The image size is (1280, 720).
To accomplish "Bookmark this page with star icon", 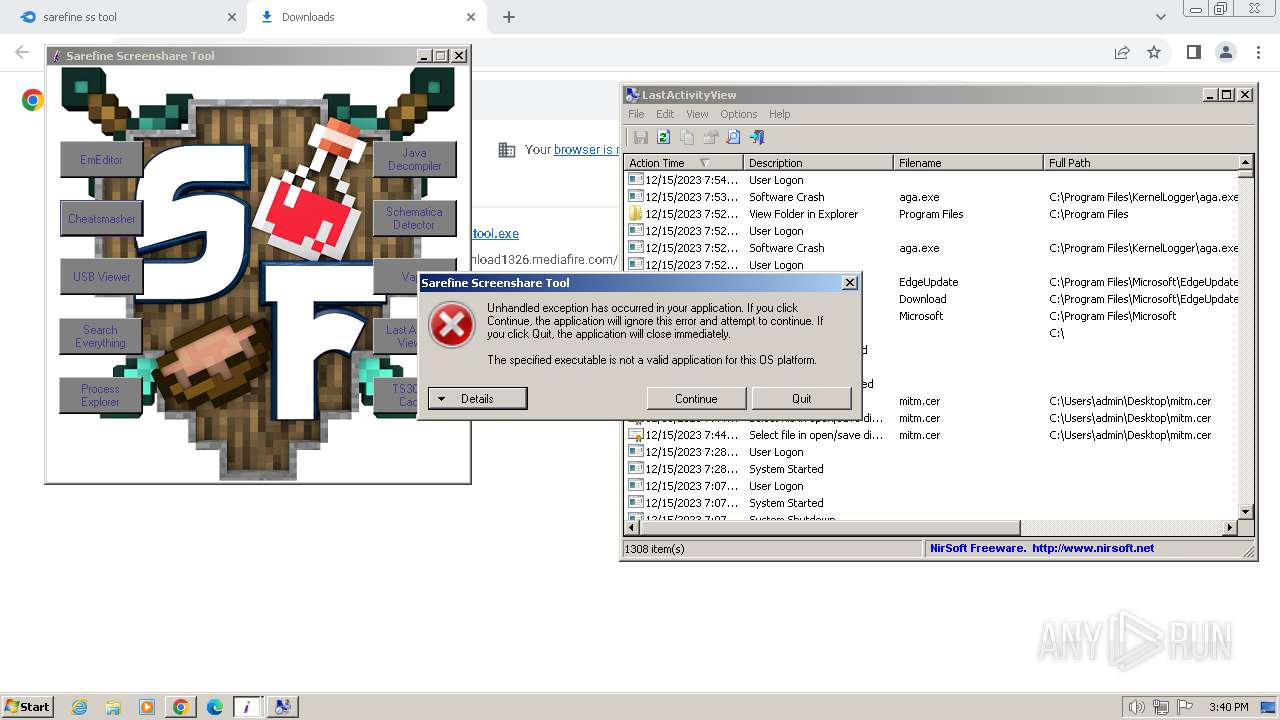I will (x=1154, y=52).
